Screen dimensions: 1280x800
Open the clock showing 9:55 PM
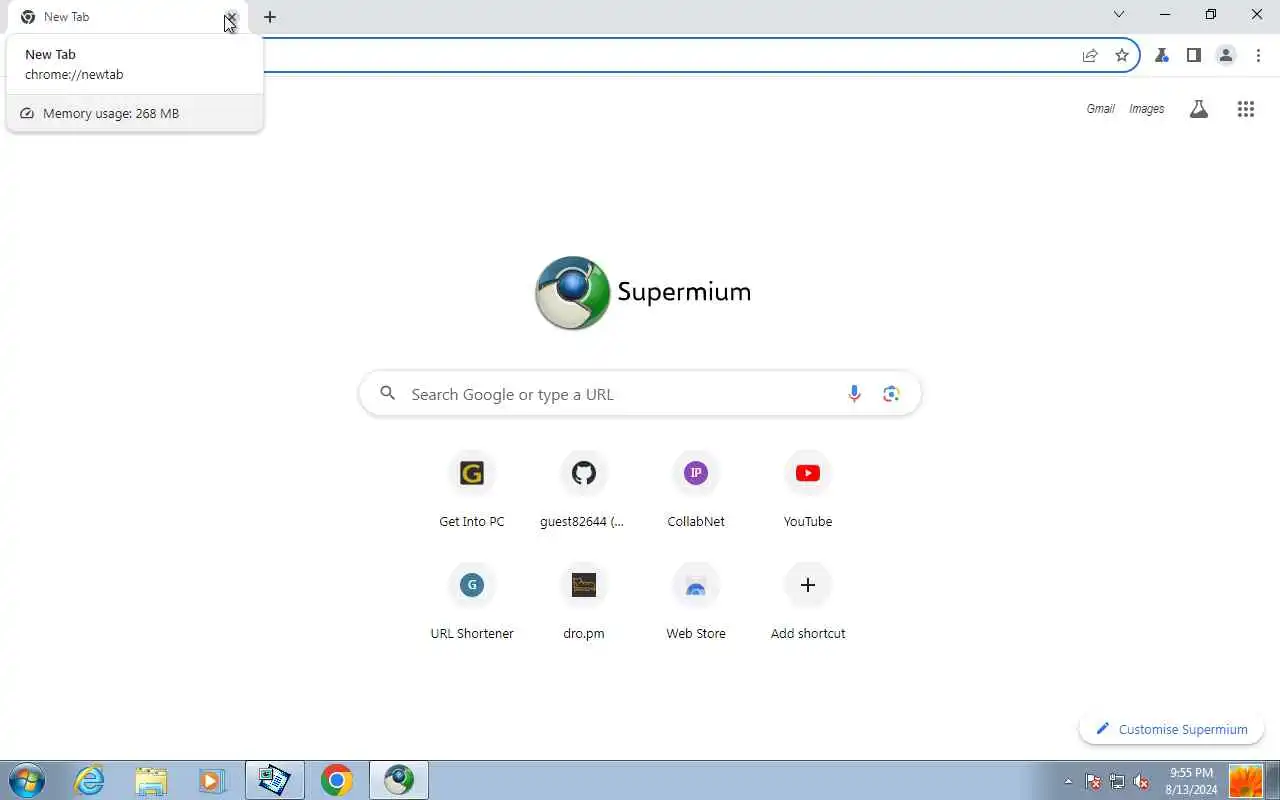1191,781
